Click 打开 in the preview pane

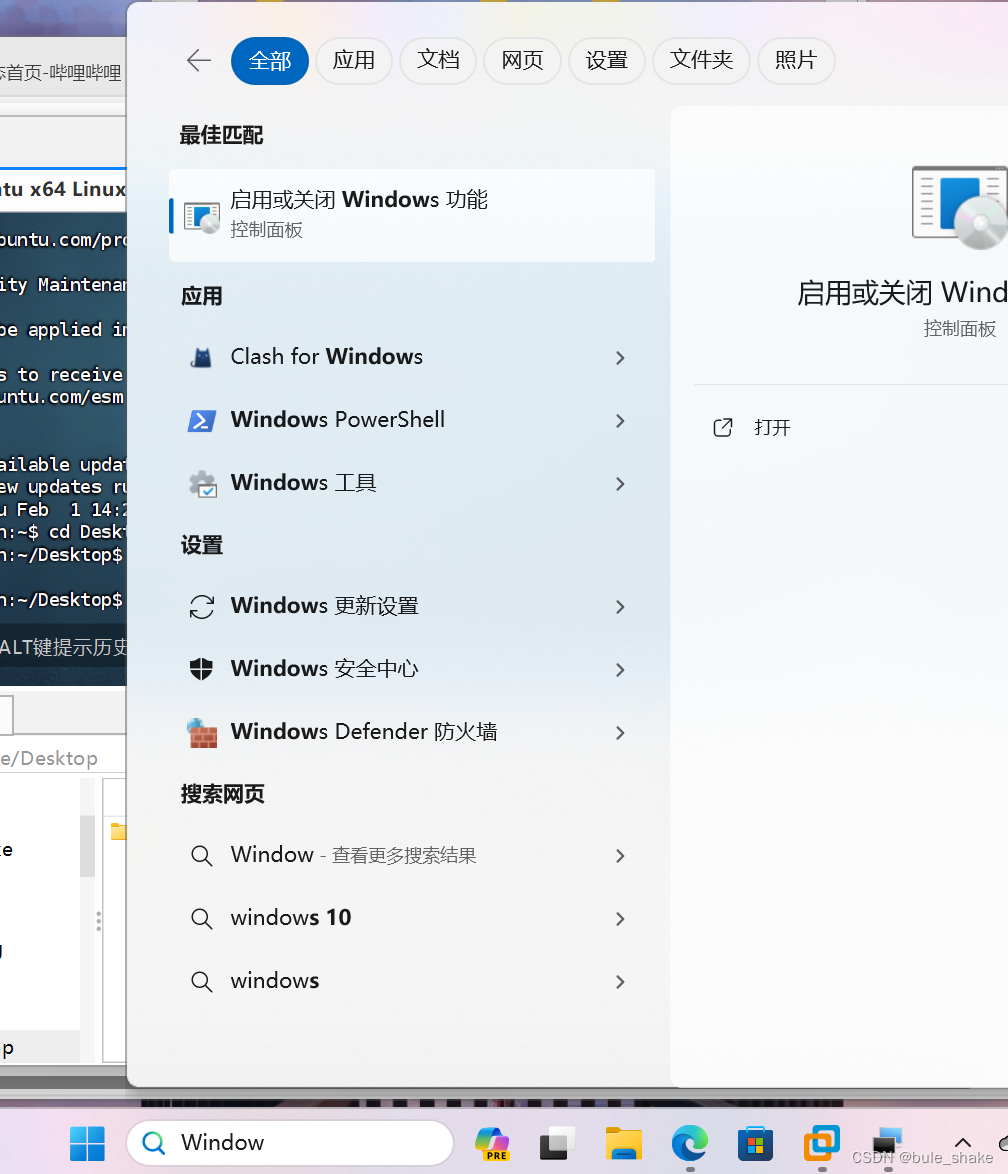[772, 428]
